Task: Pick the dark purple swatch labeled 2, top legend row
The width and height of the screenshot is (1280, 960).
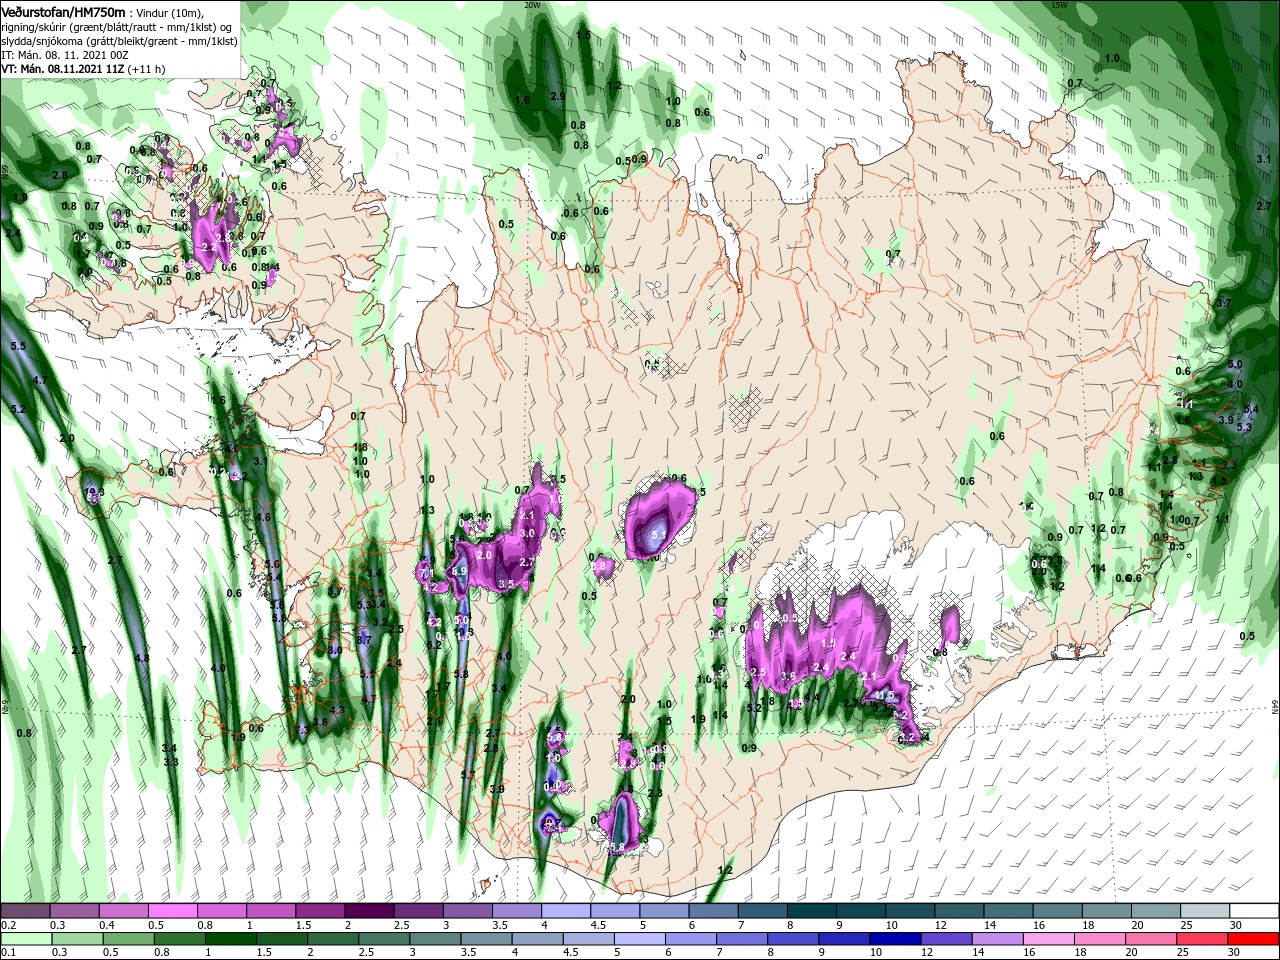Action: click(x=369, y=911)
